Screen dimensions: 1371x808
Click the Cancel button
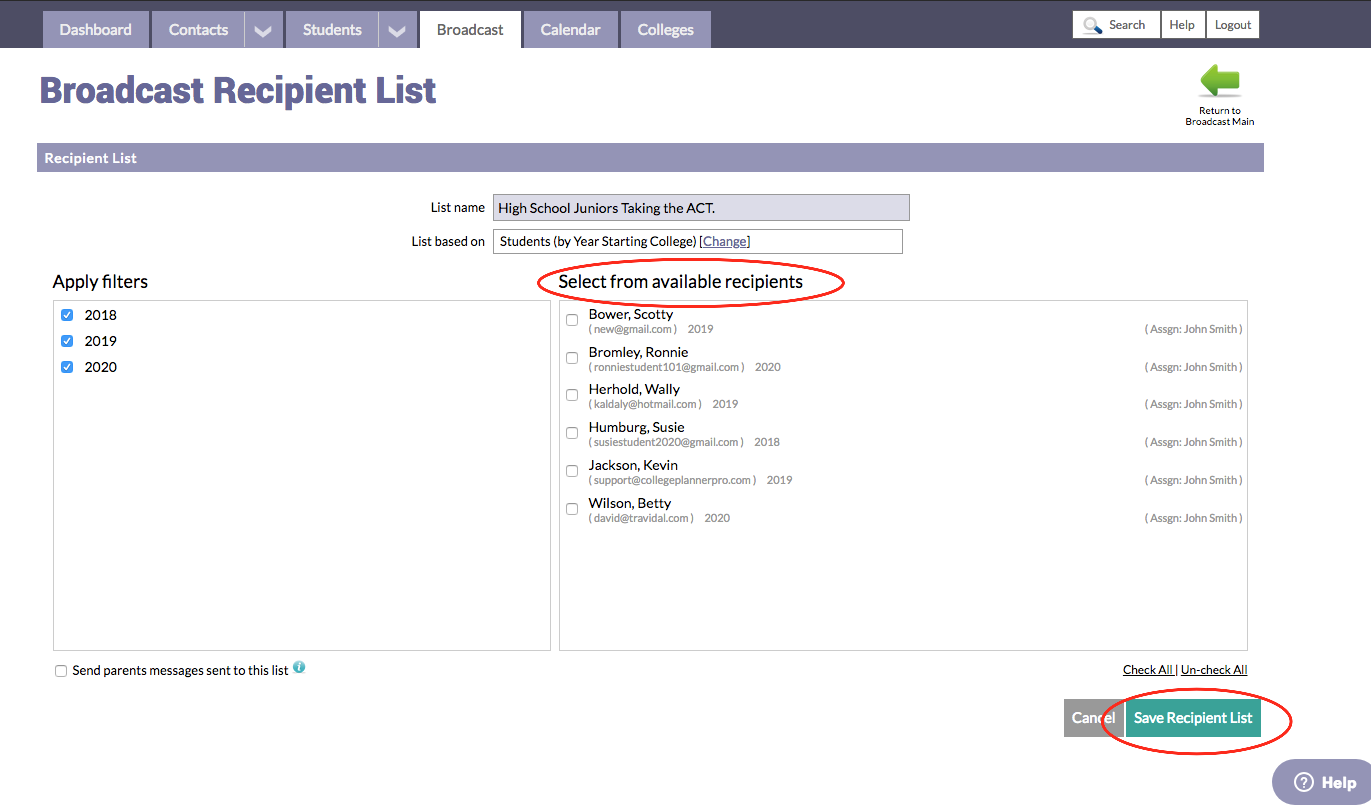pos(1093,718)
